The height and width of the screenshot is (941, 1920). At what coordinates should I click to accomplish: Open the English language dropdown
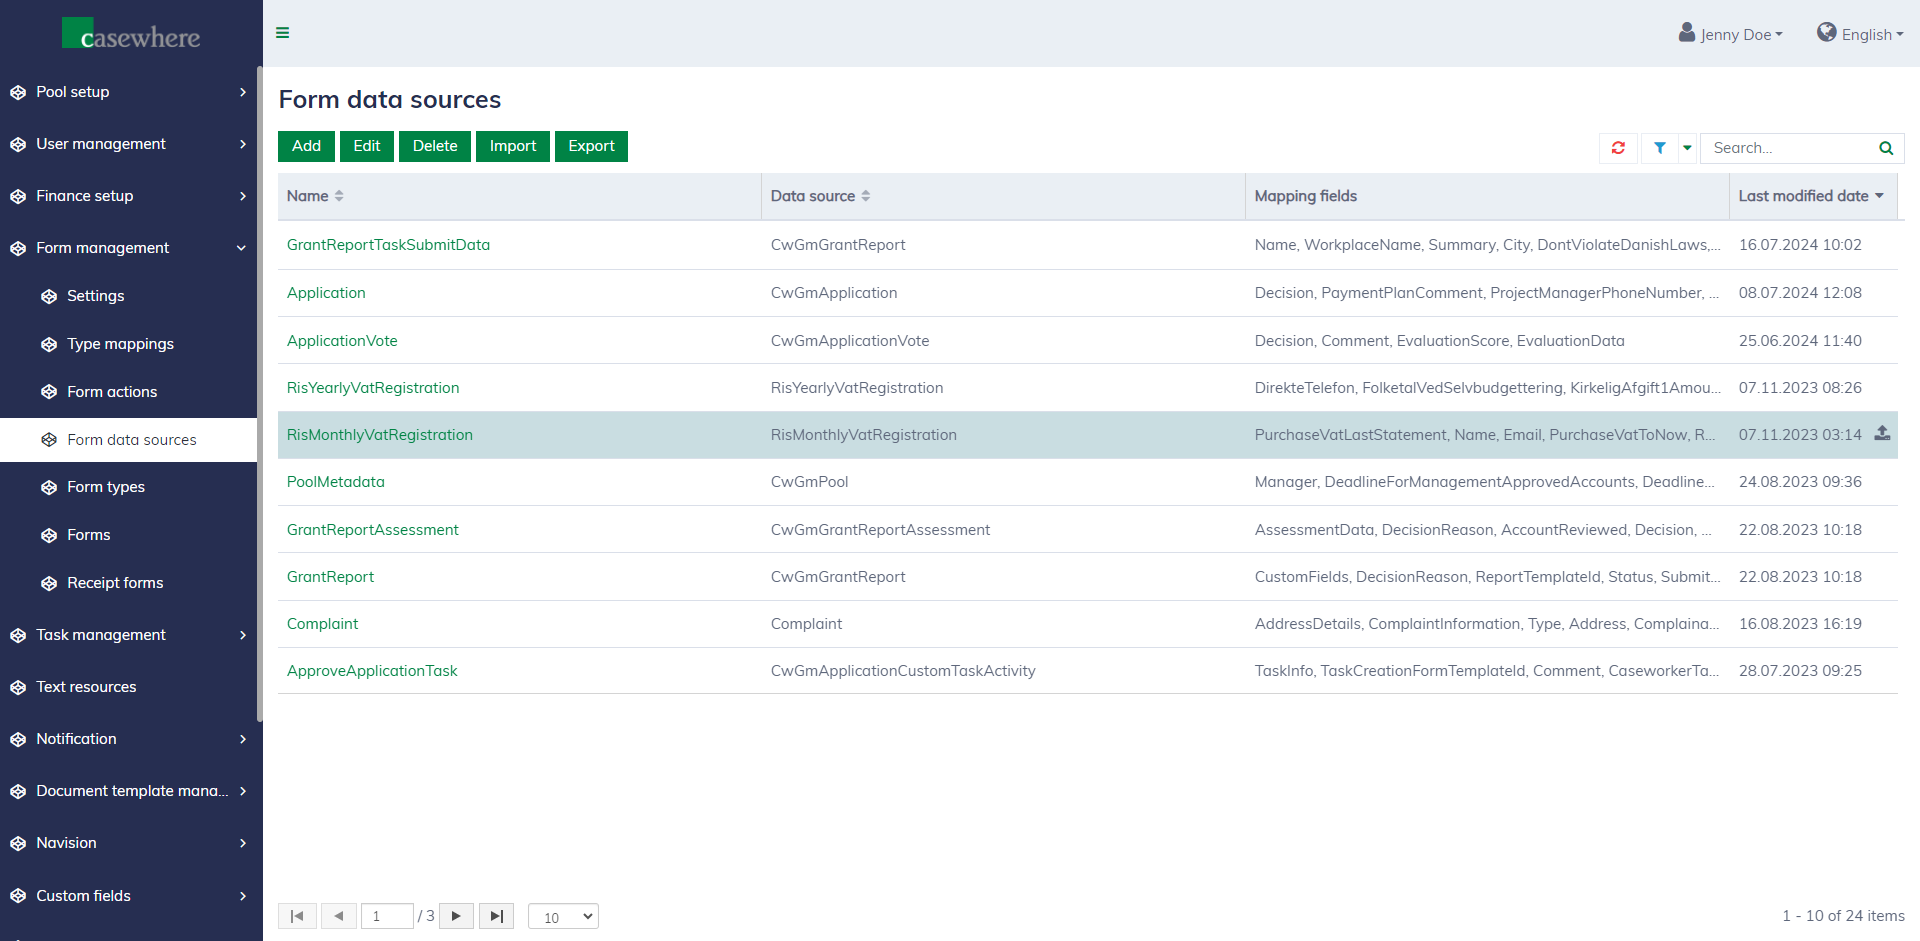tap(1860, 34)
